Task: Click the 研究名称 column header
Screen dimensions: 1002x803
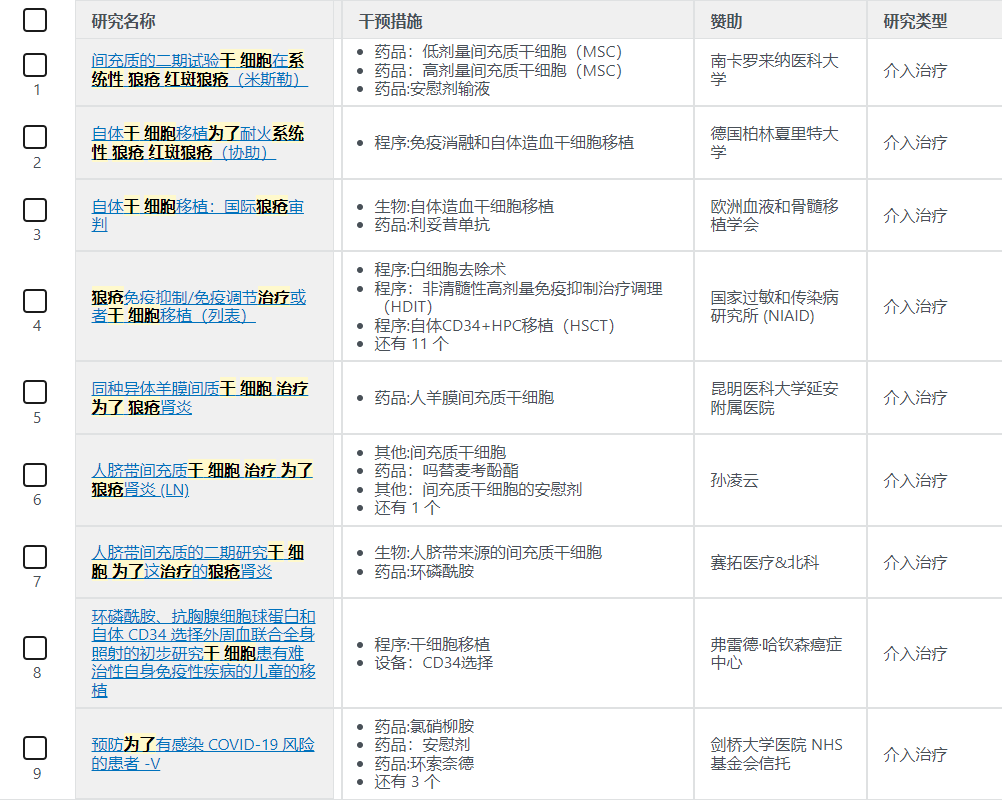Action: tap(124, 21)
